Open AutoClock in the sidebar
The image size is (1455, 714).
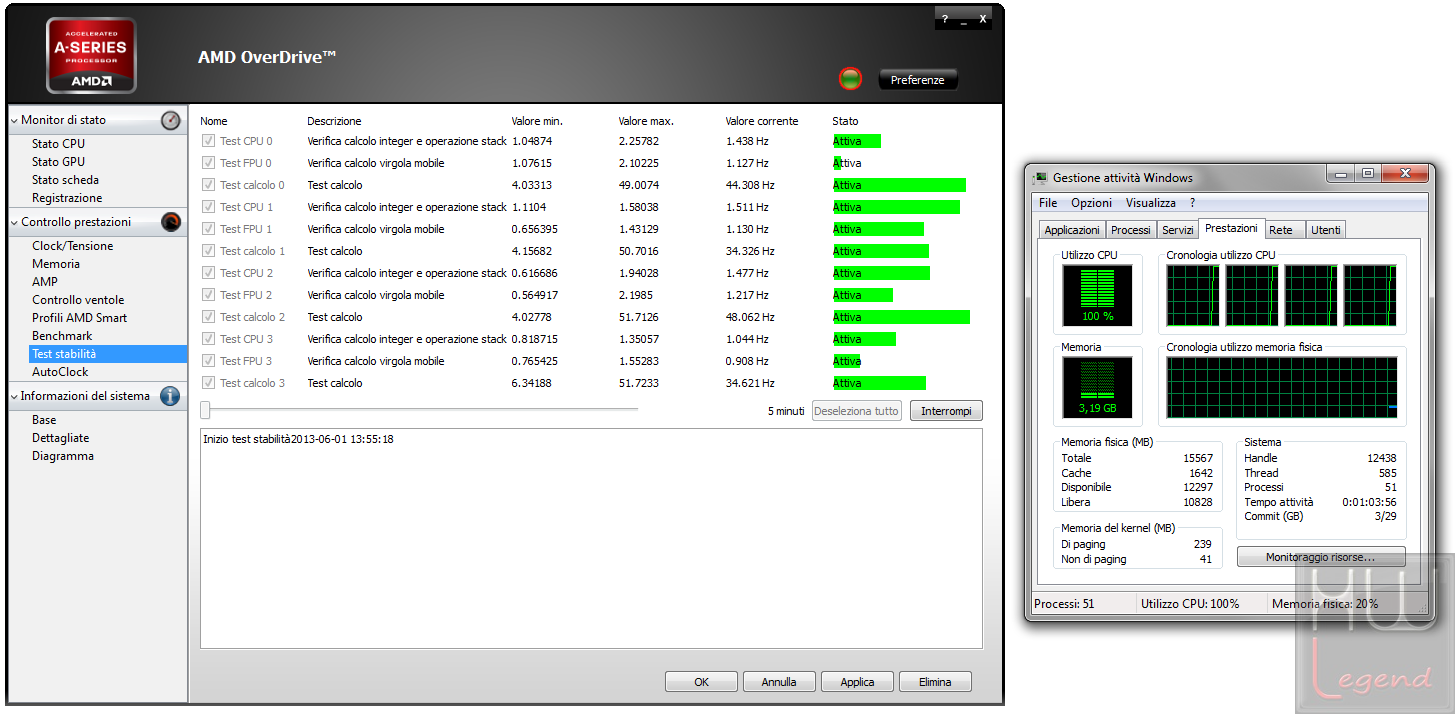(60, 372)
